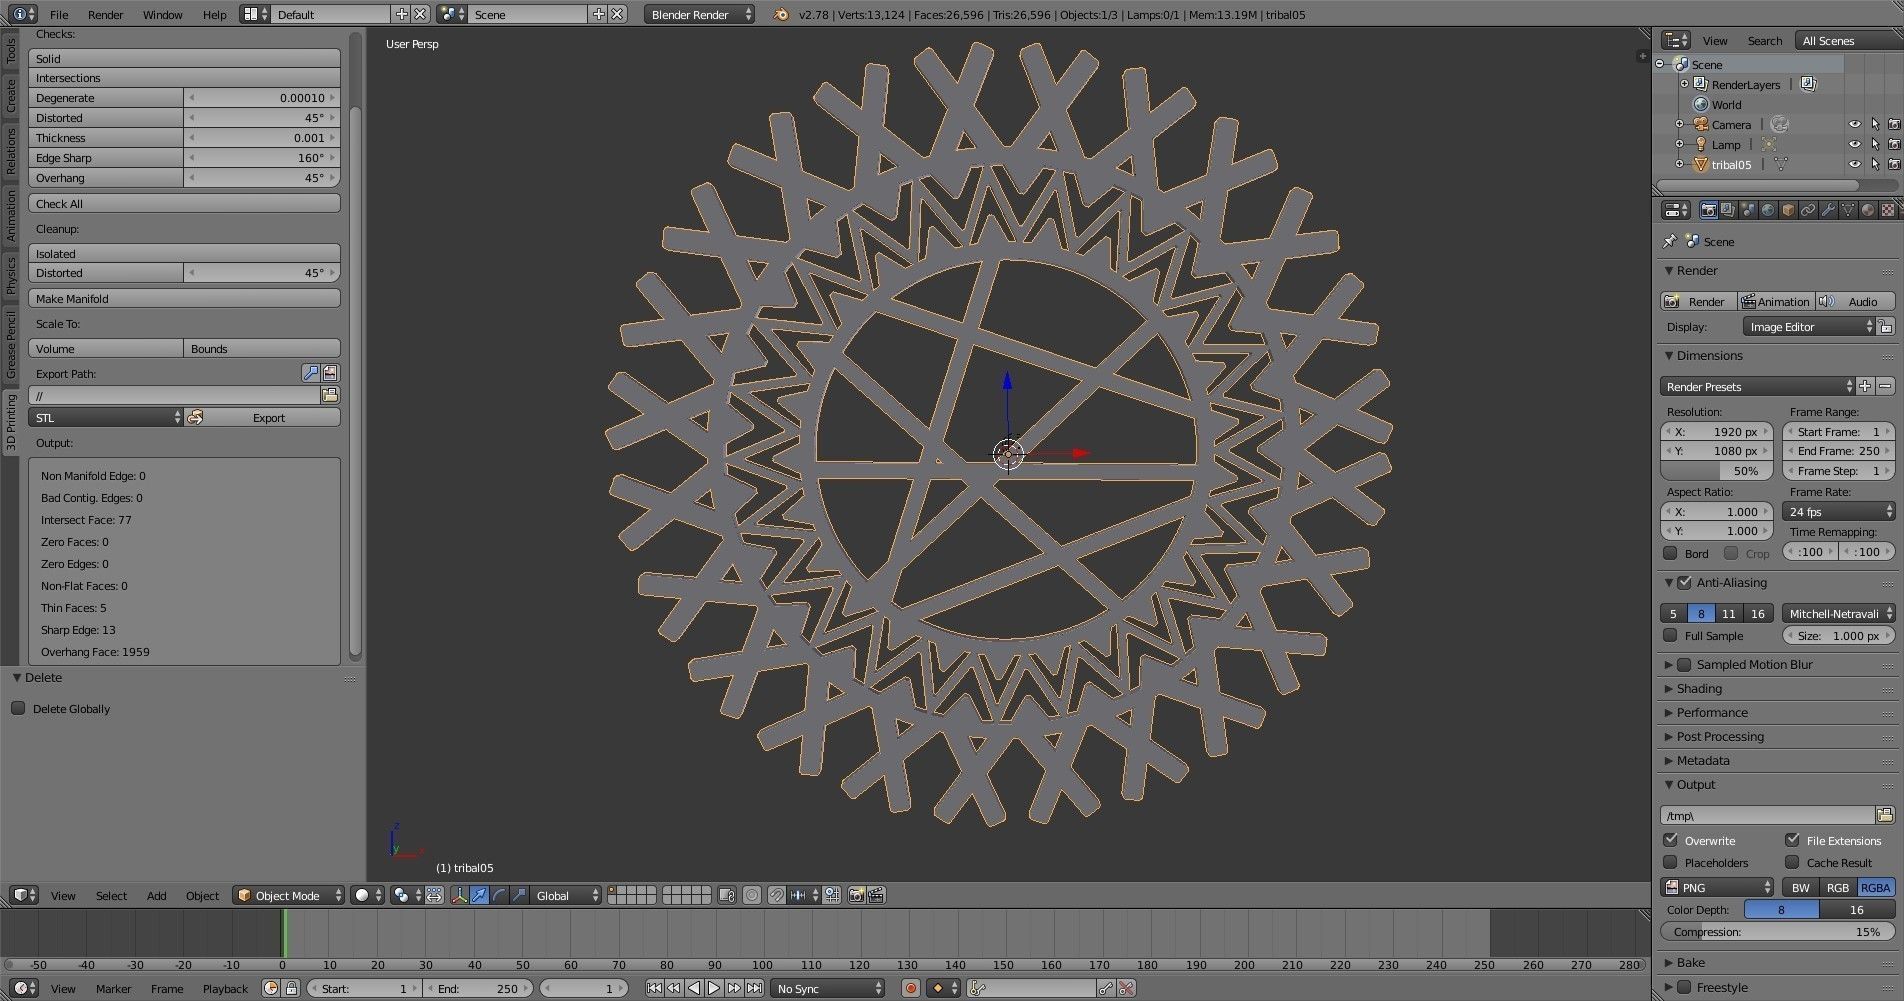Toggle the Anti-Aliasing checkbox
The height and width of the screenshot is (1001, 1904).
tap(1684, 582)
